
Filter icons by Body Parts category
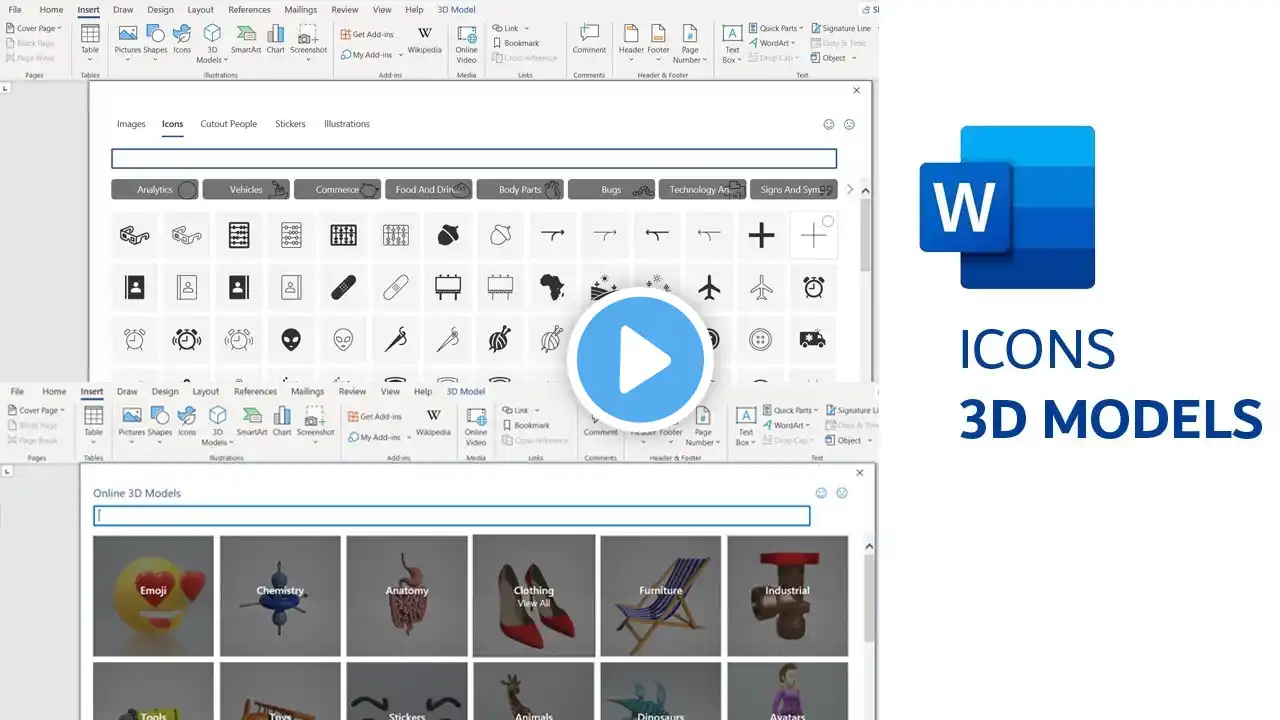coord(520,189)
